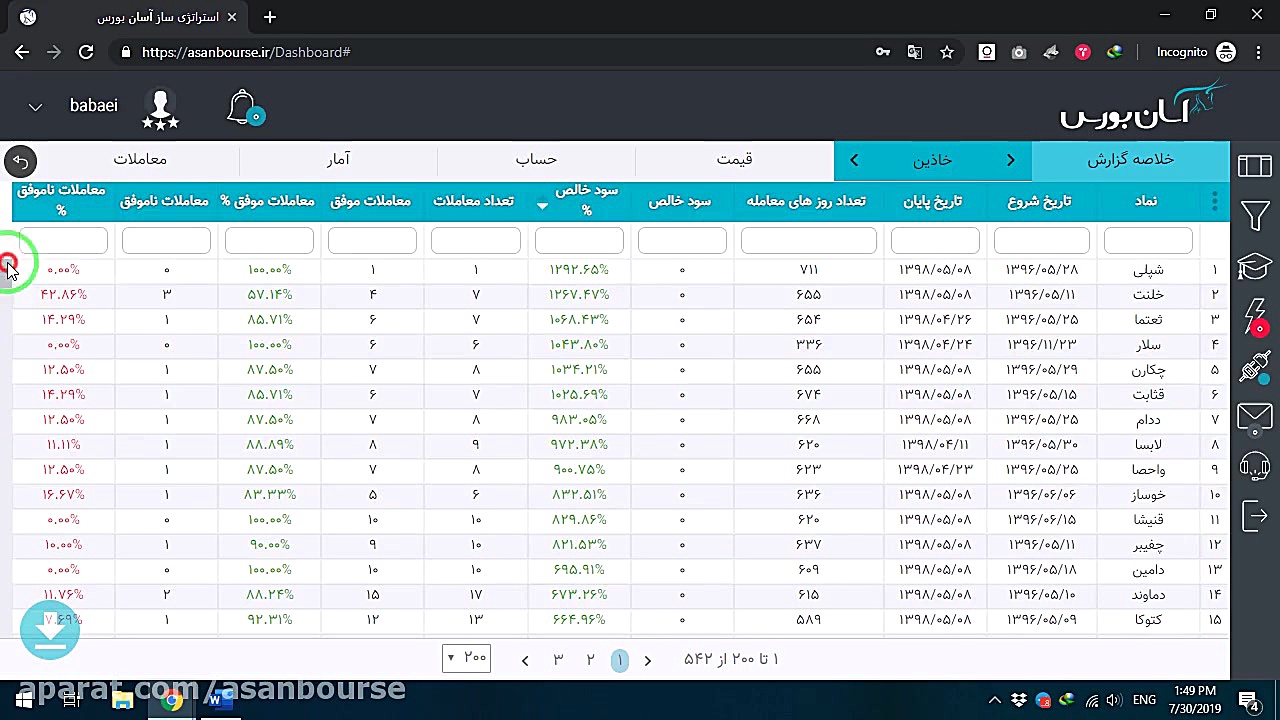Go back in browser history
Viewport: 1280px width, 720px height.
coord(22,52)
